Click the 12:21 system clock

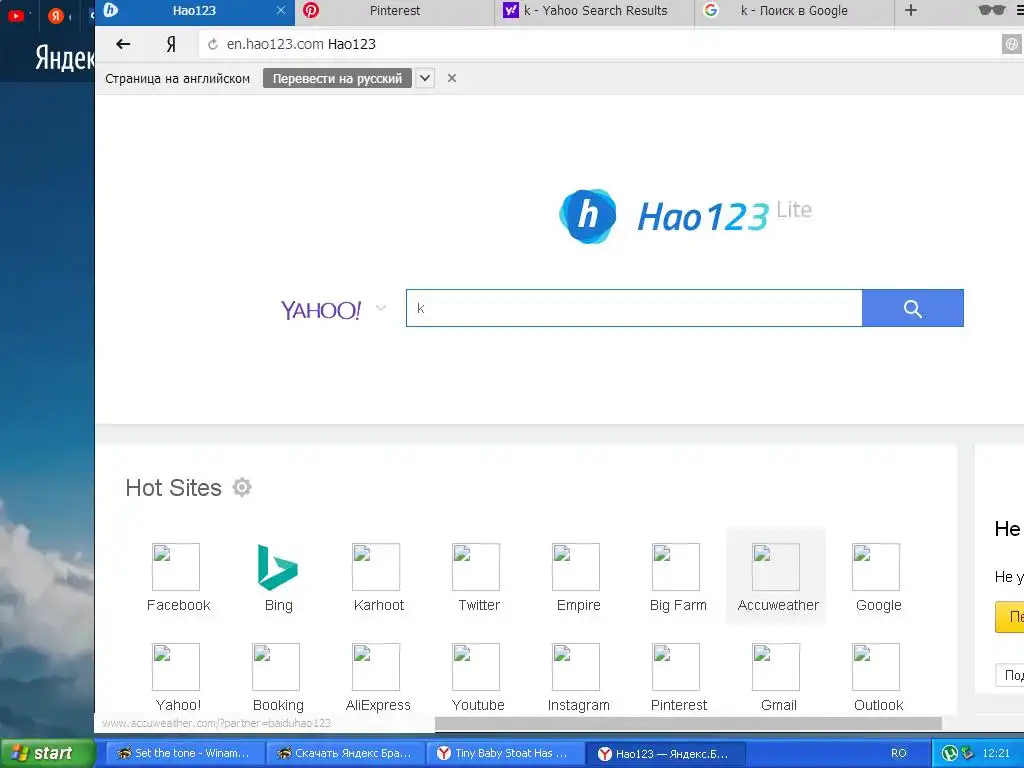996,753
